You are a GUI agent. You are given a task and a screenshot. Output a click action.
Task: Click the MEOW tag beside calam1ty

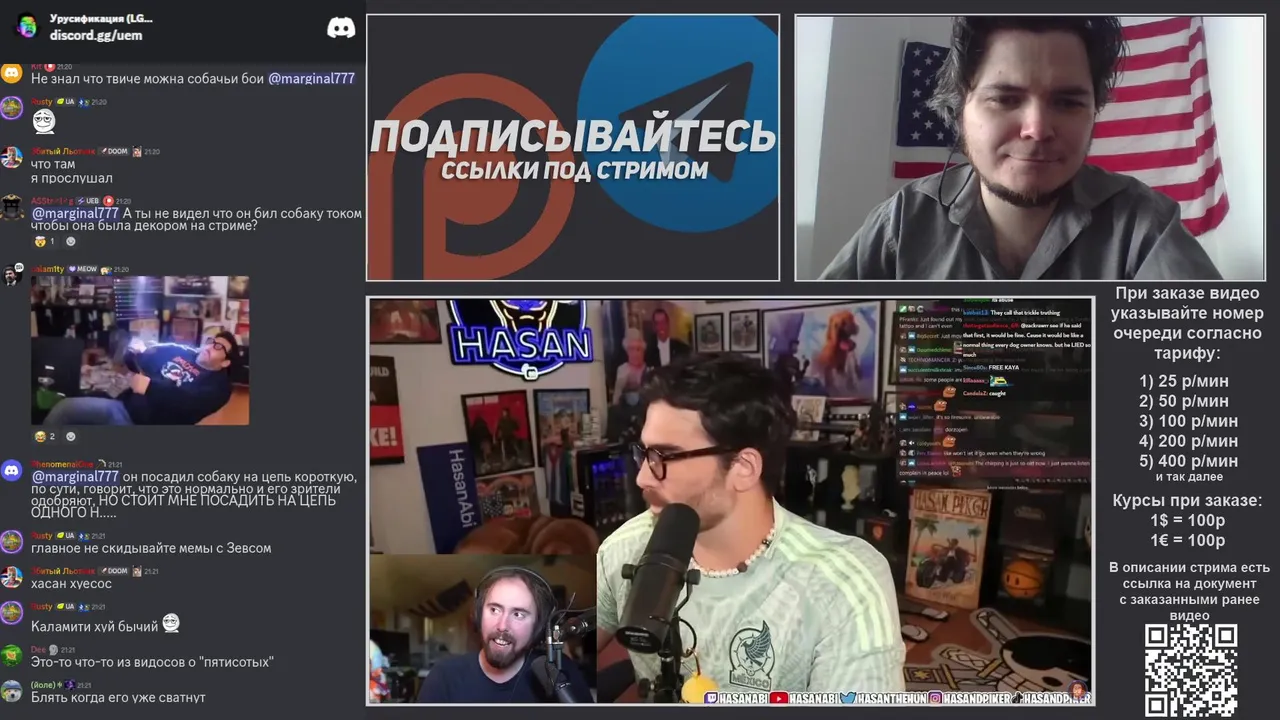tap(83, 269)
